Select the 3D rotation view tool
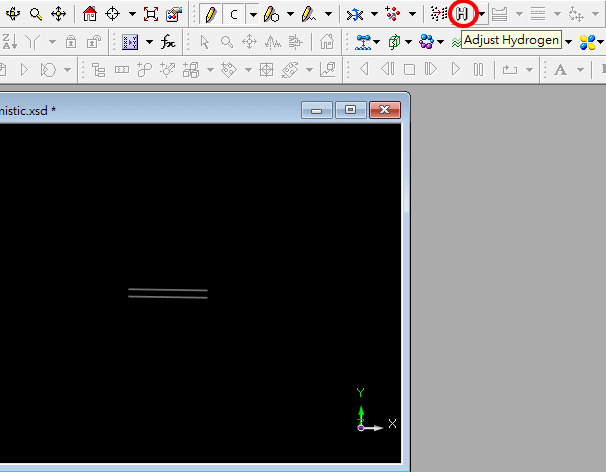 point(13,15)
